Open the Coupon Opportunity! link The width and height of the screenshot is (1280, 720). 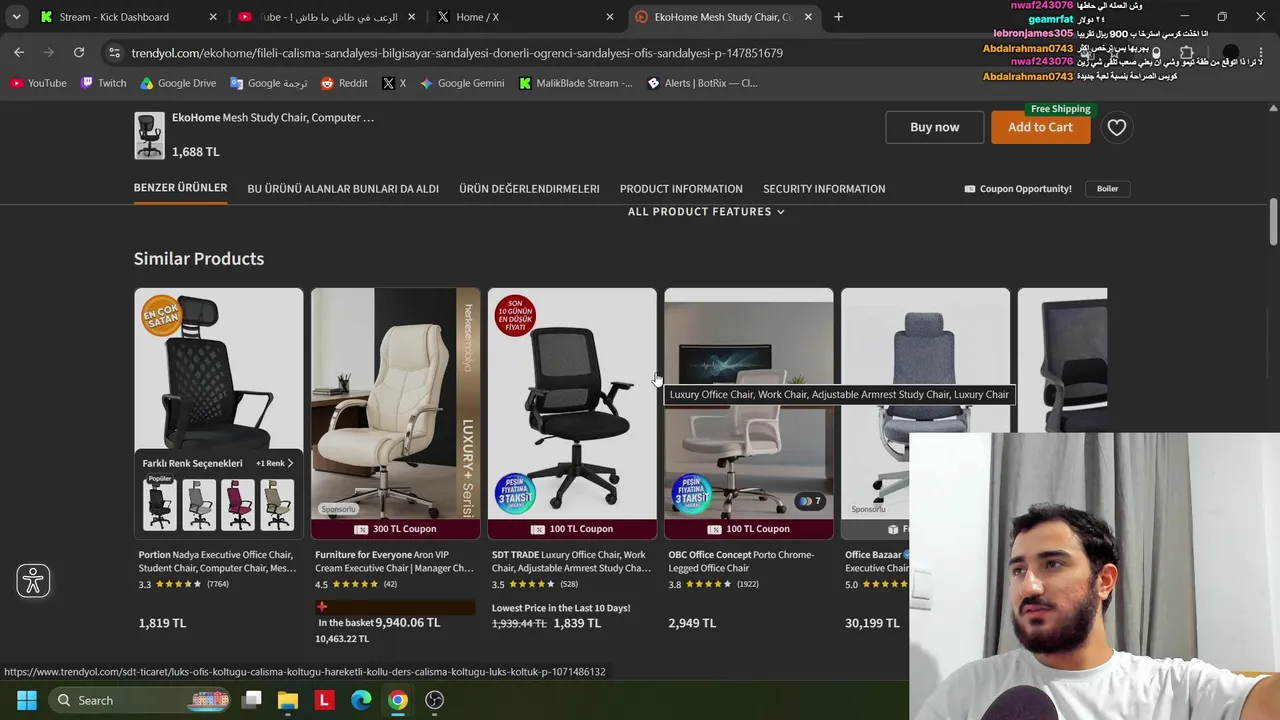point(1018,189)
